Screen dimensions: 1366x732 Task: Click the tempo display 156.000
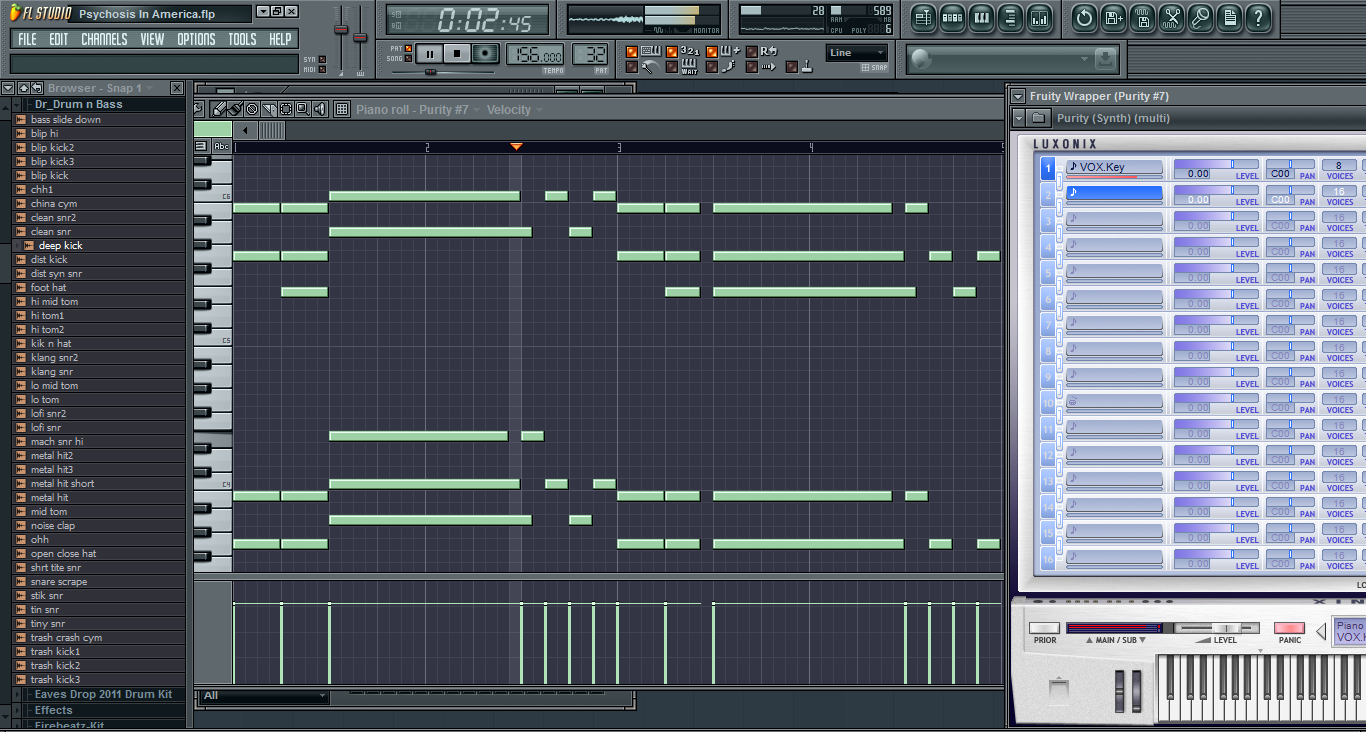(x=535, y=55)
